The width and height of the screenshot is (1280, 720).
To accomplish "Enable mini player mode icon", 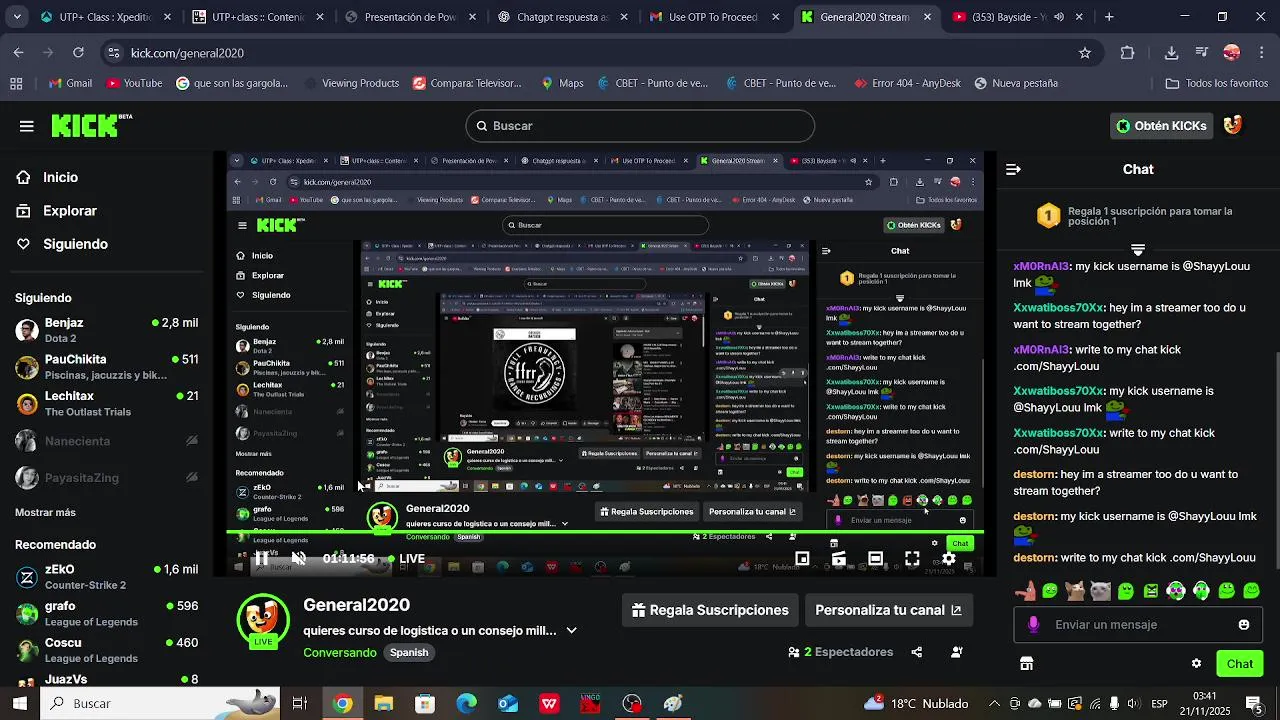I will 802,559.
